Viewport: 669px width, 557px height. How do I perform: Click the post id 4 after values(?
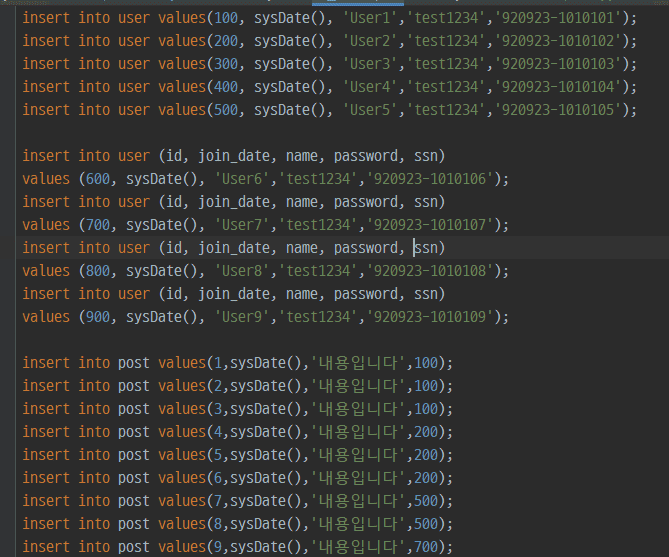218,432
